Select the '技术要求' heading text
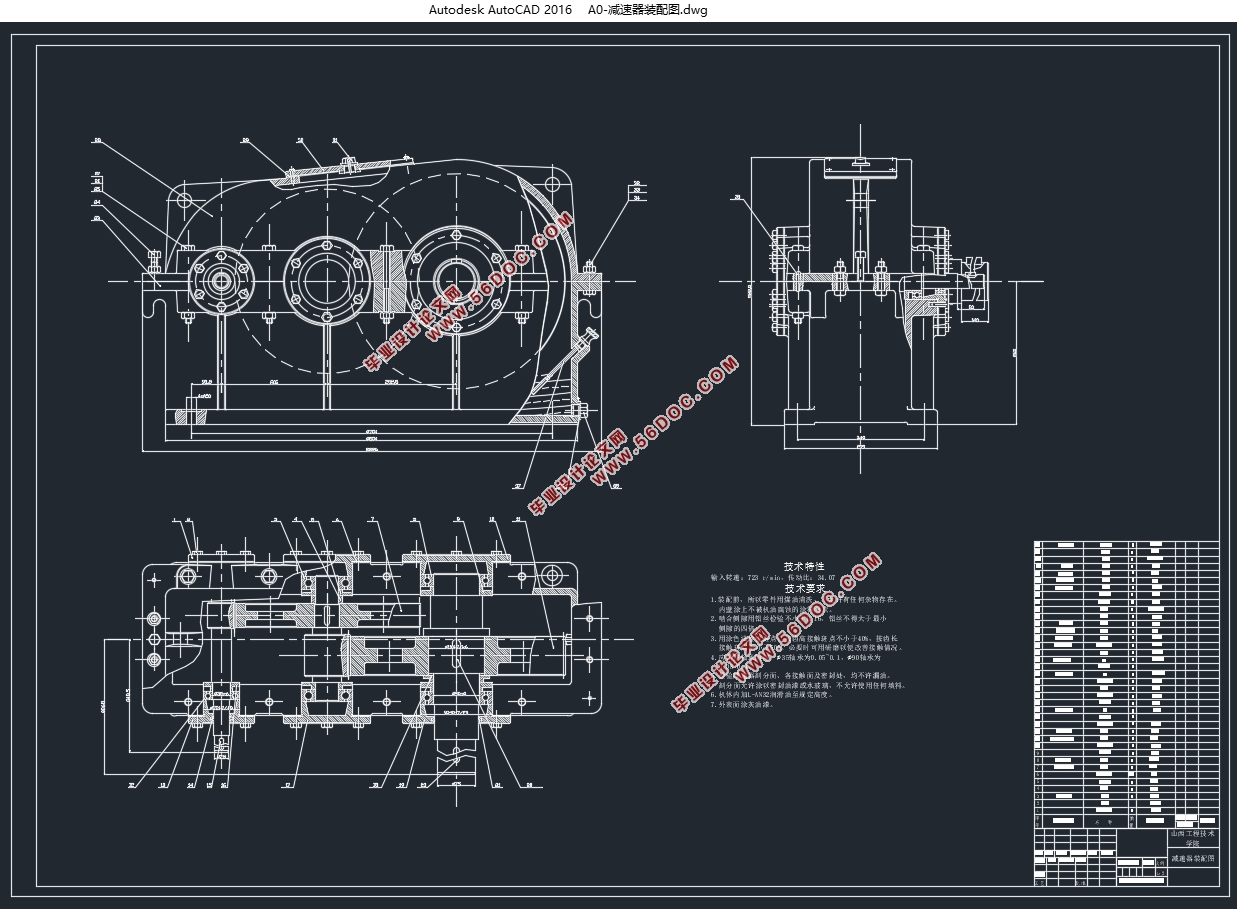 (x=803, y=588)
